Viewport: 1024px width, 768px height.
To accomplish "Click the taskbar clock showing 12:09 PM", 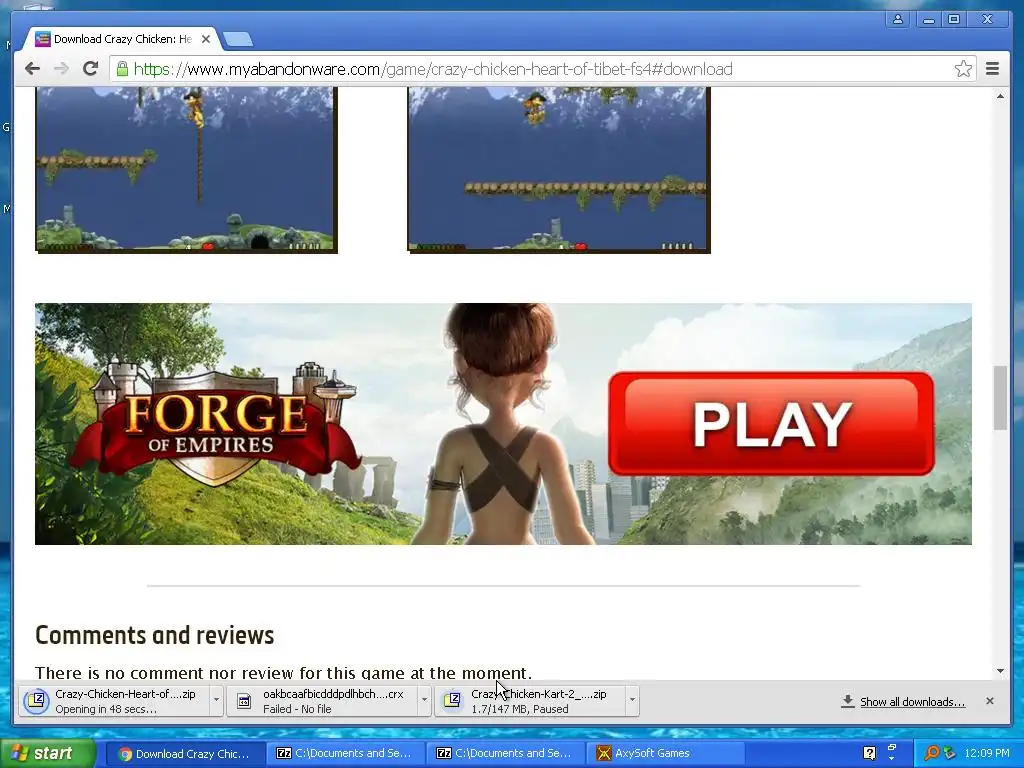I will pos(987,754).
